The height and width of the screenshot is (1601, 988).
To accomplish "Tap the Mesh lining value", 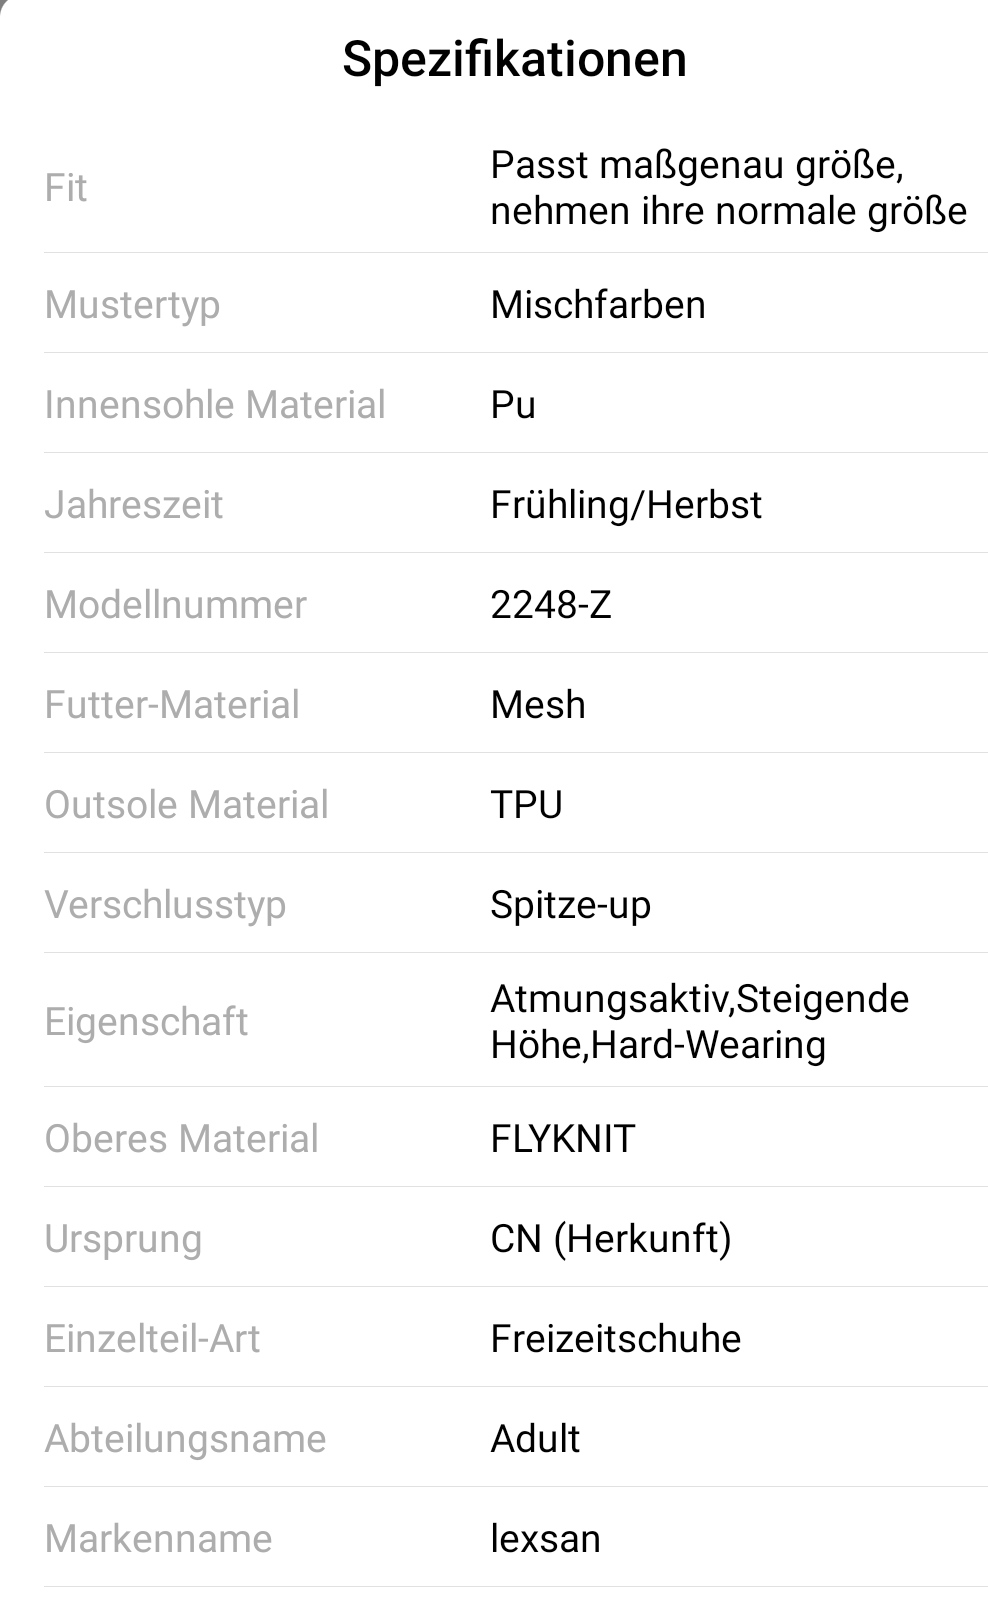I will point(538,705).
